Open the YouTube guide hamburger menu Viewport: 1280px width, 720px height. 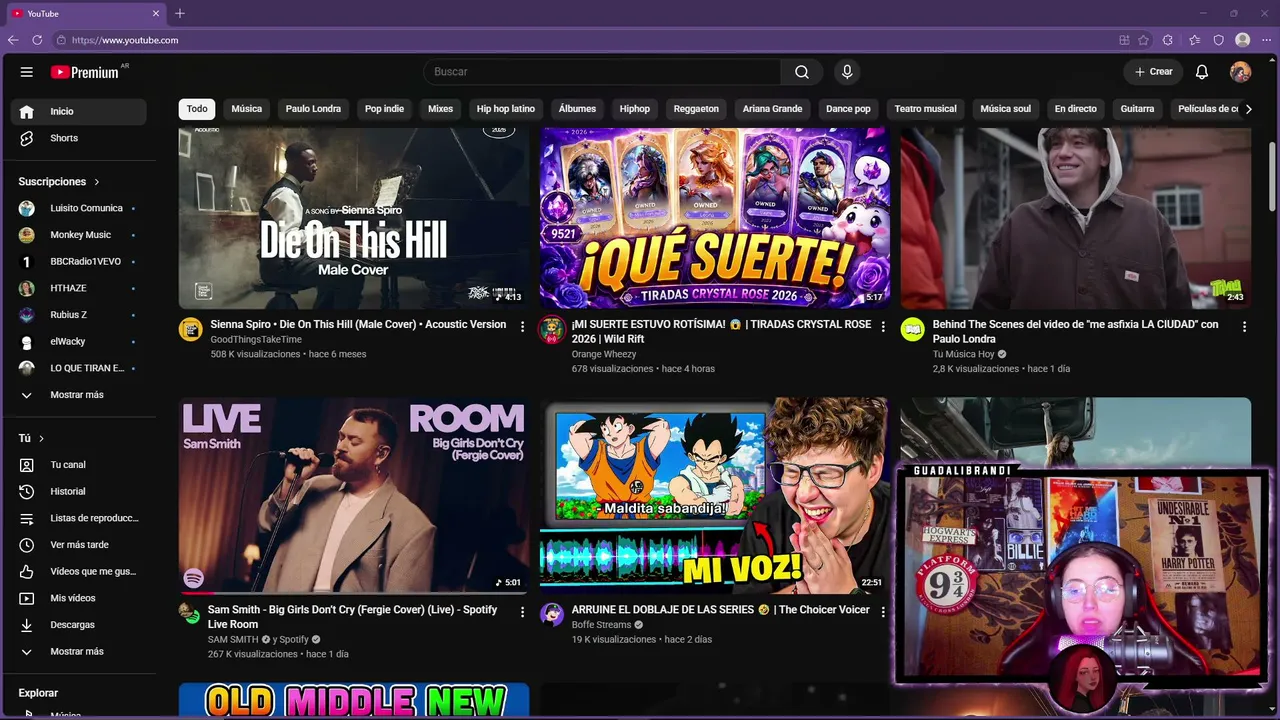tap(27, 72)
